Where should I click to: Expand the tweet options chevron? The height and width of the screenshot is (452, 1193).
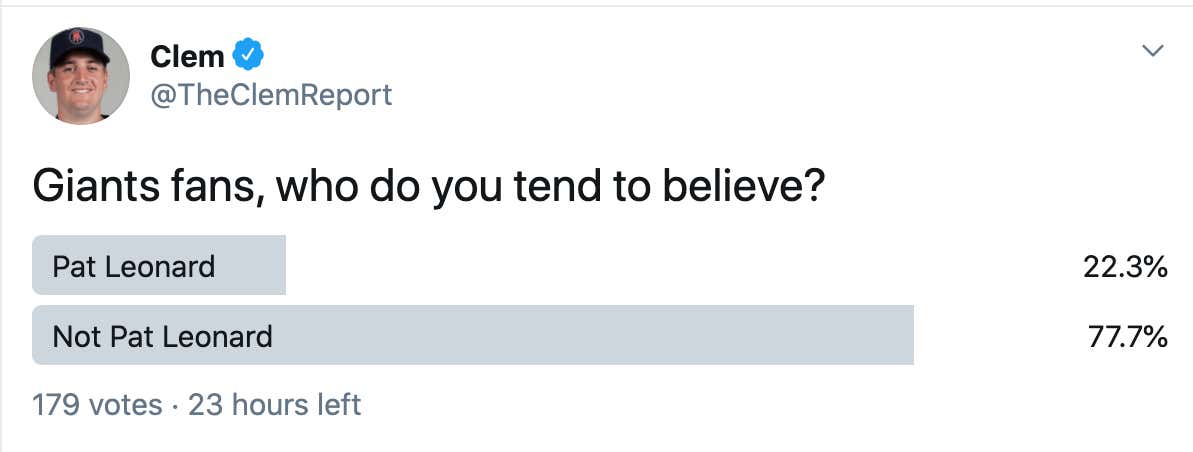(1153, 51)
